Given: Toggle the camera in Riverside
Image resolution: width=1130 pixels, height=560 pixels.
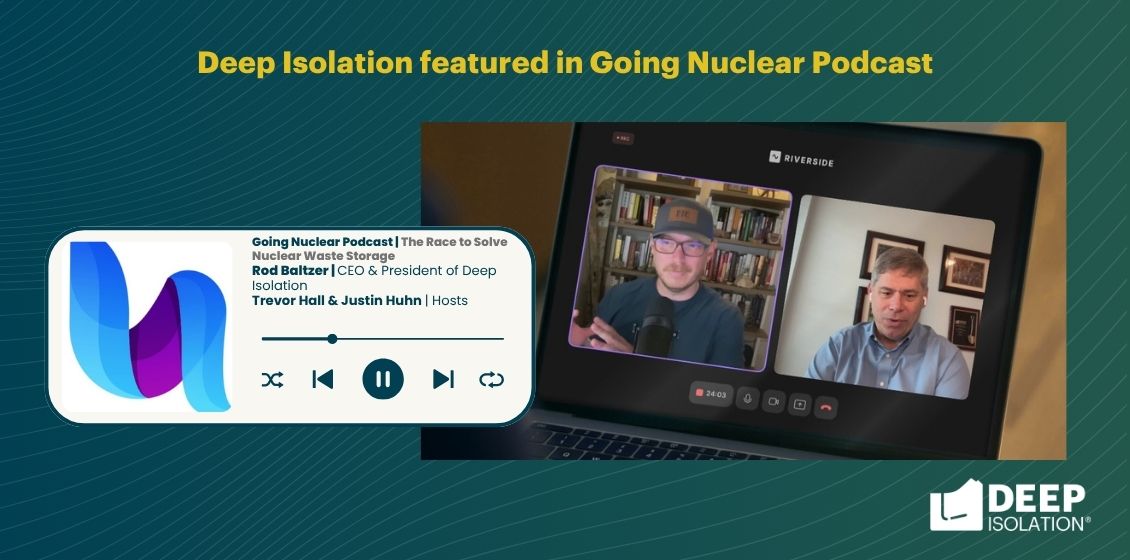Looking at the screenshot, I should (773, 401).
